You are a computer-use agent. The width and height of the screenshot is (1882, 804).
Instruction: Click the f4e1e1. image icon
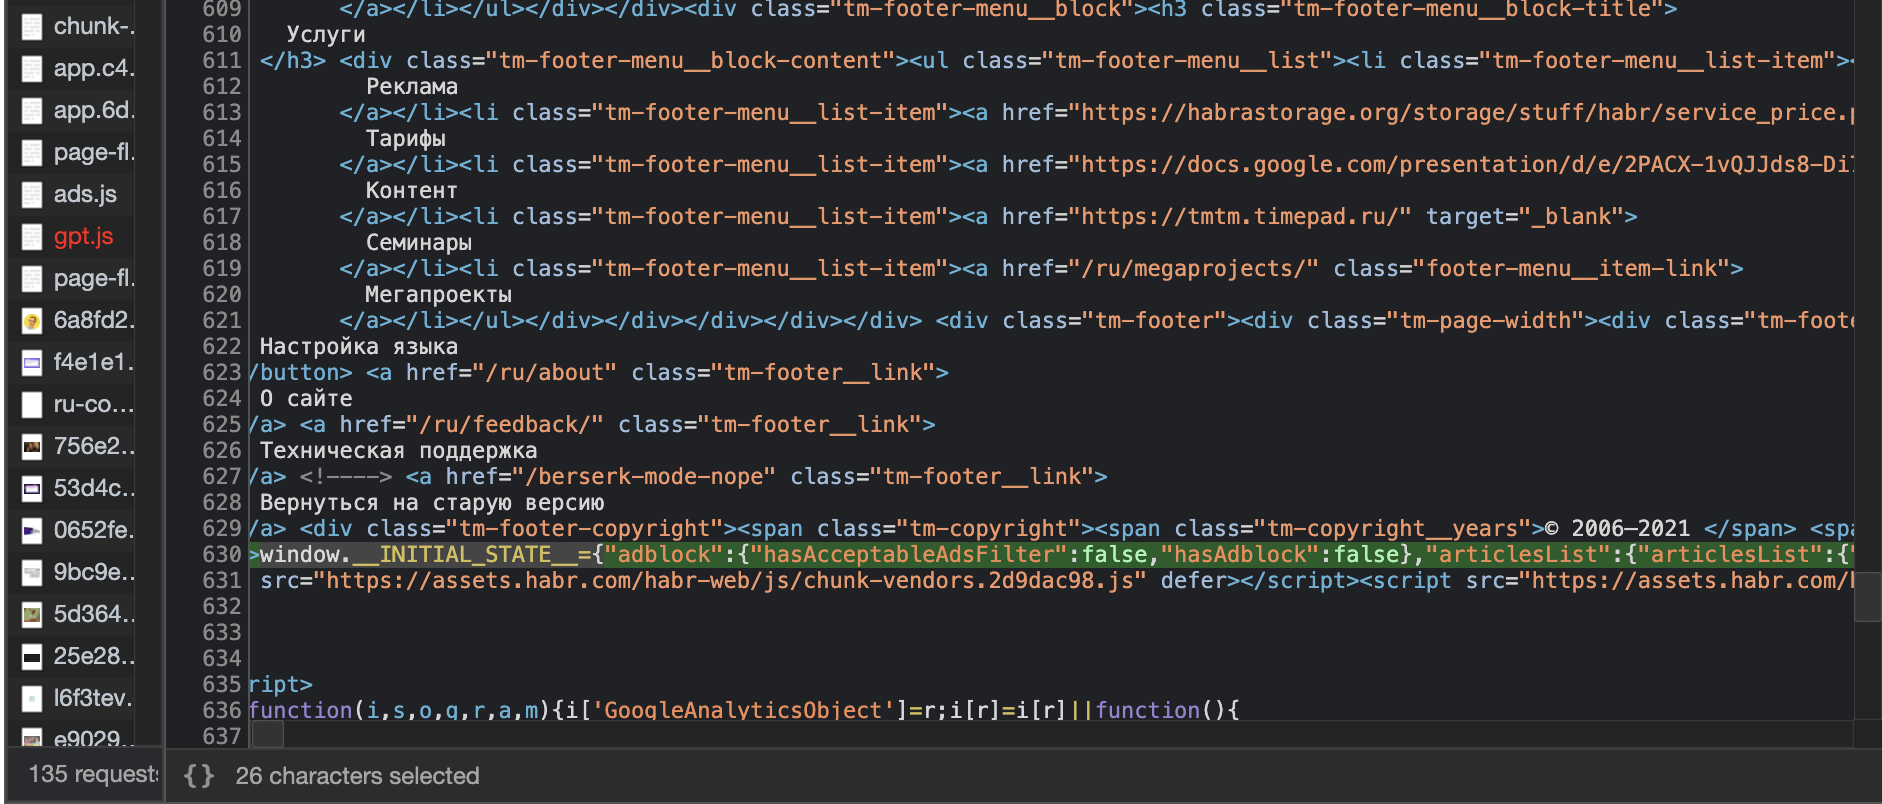point(32,363)
